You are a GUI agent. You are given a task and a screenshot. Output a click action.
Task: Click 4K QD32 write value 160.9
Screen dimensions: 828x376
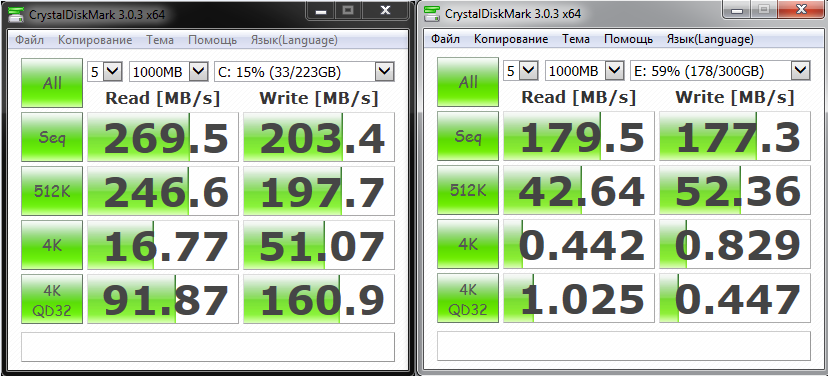click(318, 299)
